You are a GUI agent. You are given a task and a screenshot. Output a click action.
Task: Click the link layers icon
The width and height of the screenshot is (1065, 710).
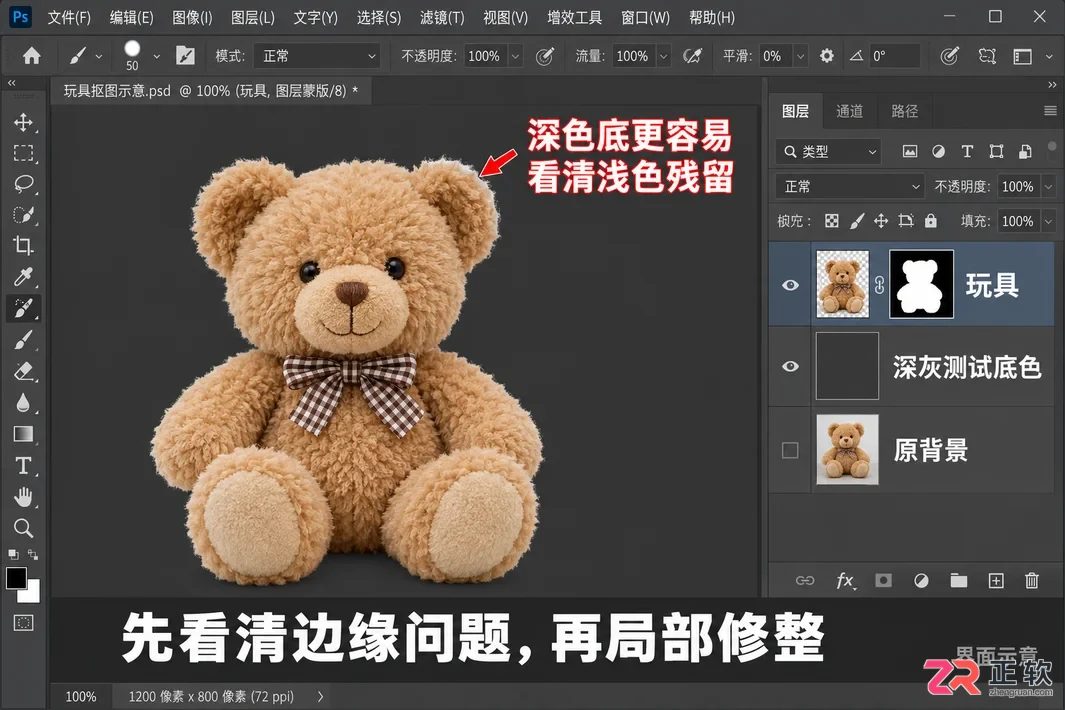point(805,580)
